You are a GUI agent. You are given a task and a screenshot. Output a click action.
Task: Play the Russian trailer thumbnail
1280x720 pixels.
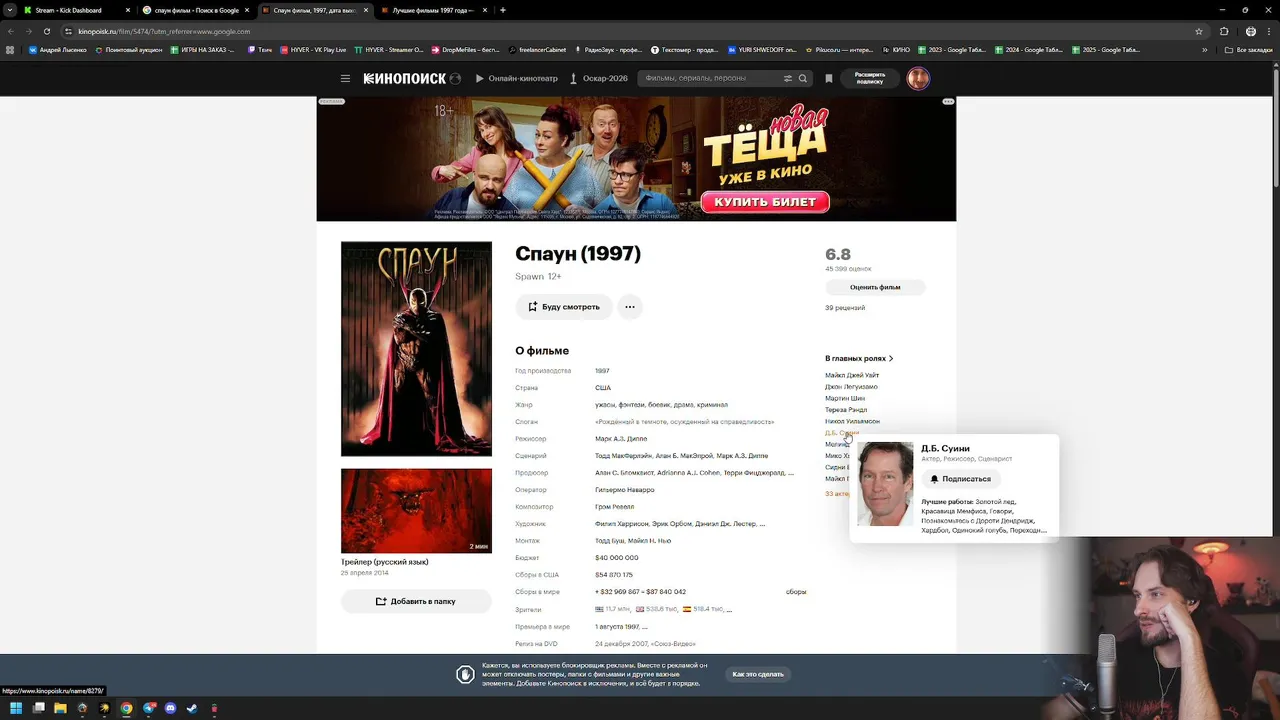point(416,511)
